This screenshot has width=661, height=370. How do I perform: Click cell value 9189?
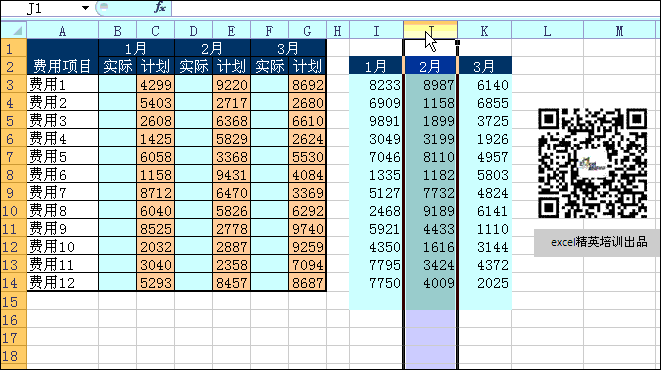[430, 211]
